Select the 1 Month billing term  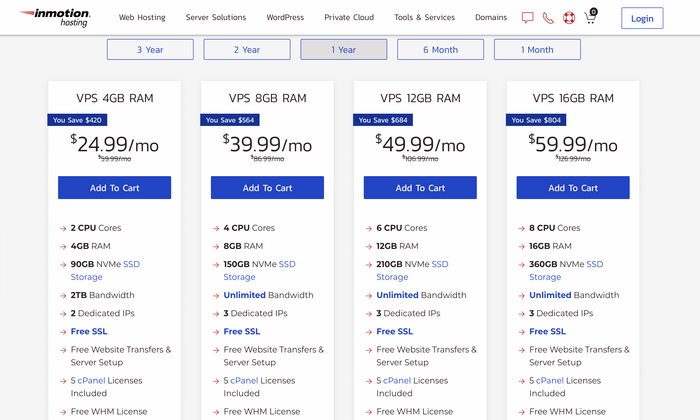pos(537,50)
